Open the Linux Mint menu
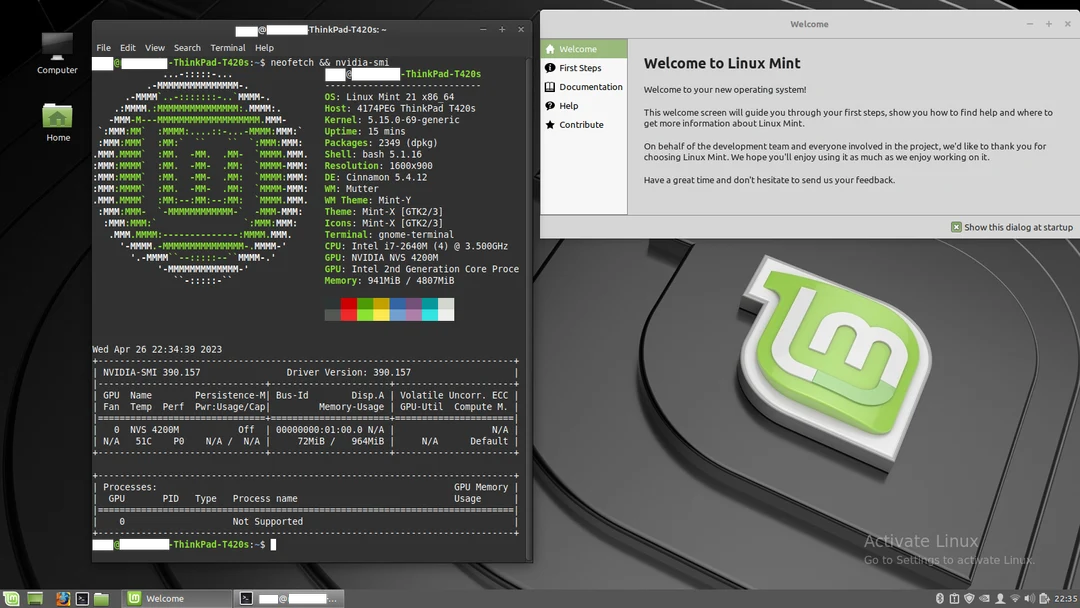 click(x=10, y=598)
